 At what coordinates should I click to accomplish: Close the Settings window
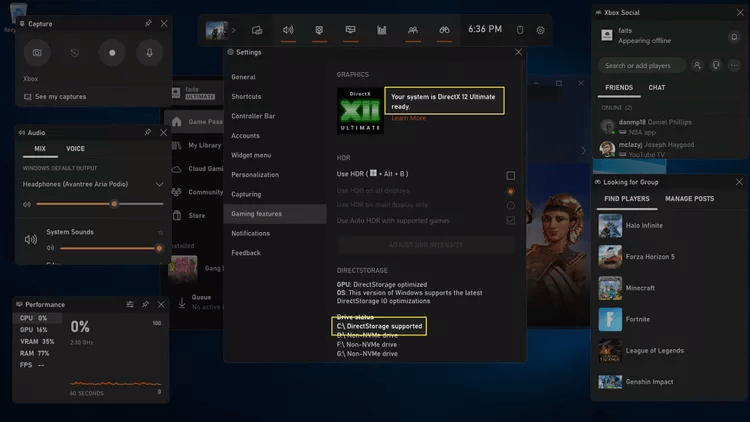tap(518, 52)
